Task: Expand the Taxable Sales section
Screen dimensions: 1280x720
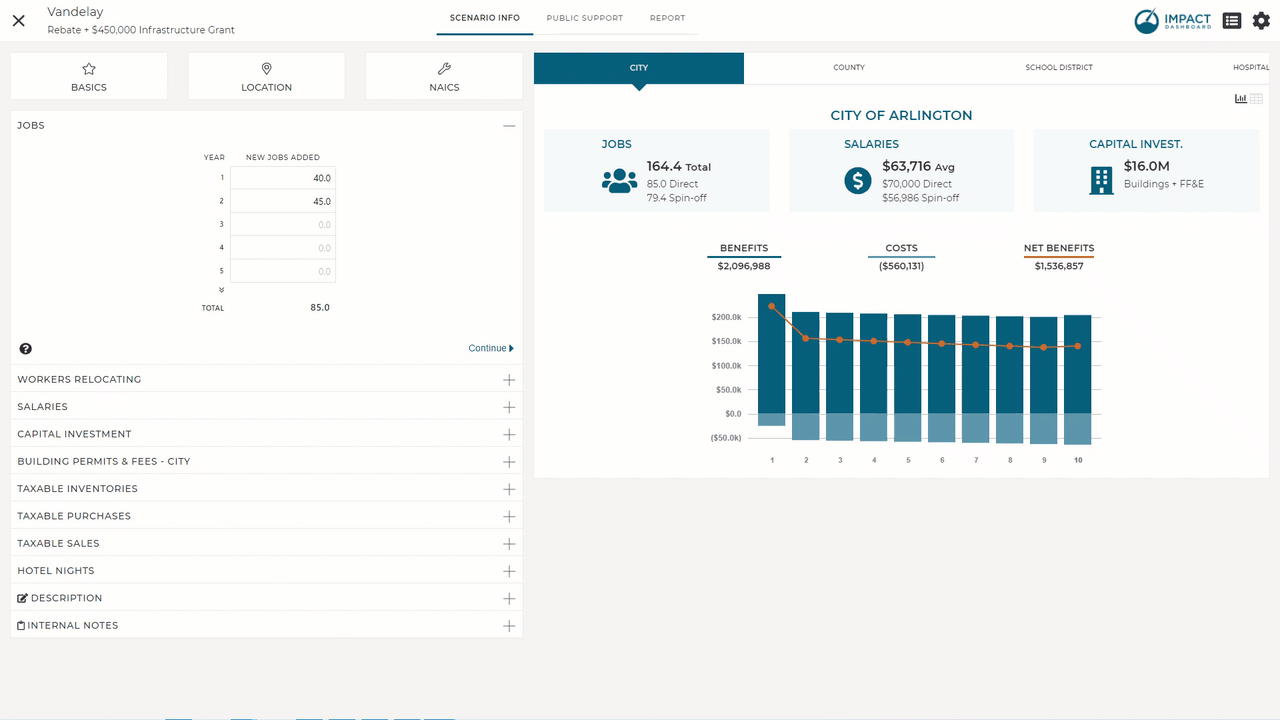Action: [509, 543]
